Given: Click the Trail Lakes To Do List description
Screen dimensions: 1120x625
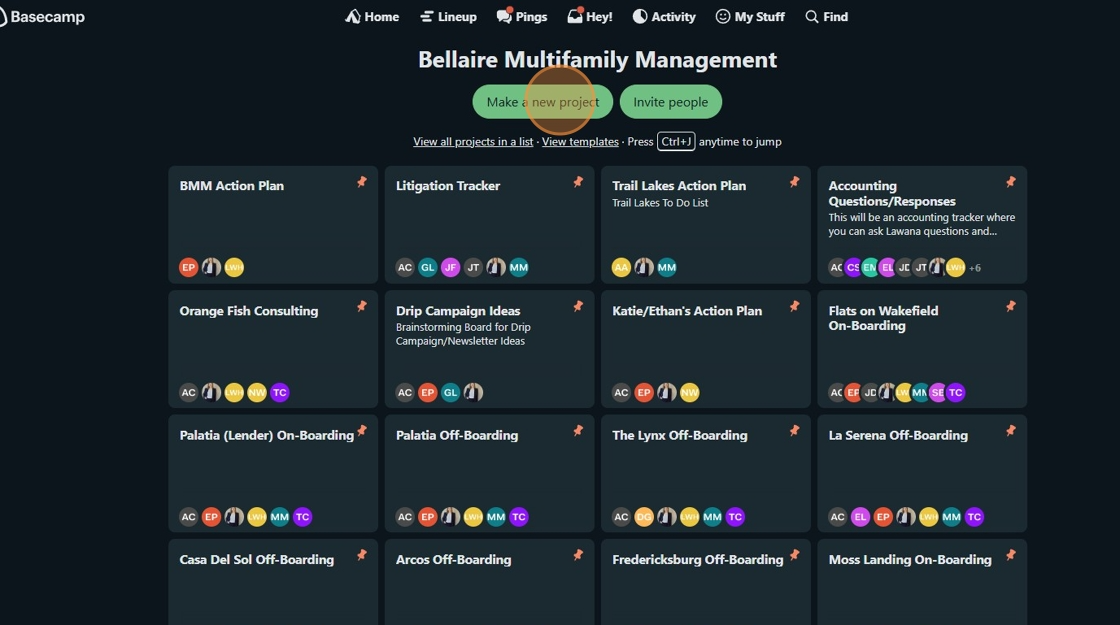Looking at the screenshot, I should pyautogui.click(x=660, y=203).
